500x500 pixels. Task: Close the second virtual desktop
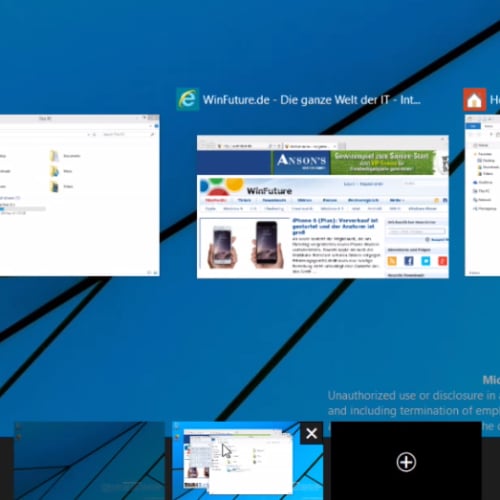pos(312,433)
